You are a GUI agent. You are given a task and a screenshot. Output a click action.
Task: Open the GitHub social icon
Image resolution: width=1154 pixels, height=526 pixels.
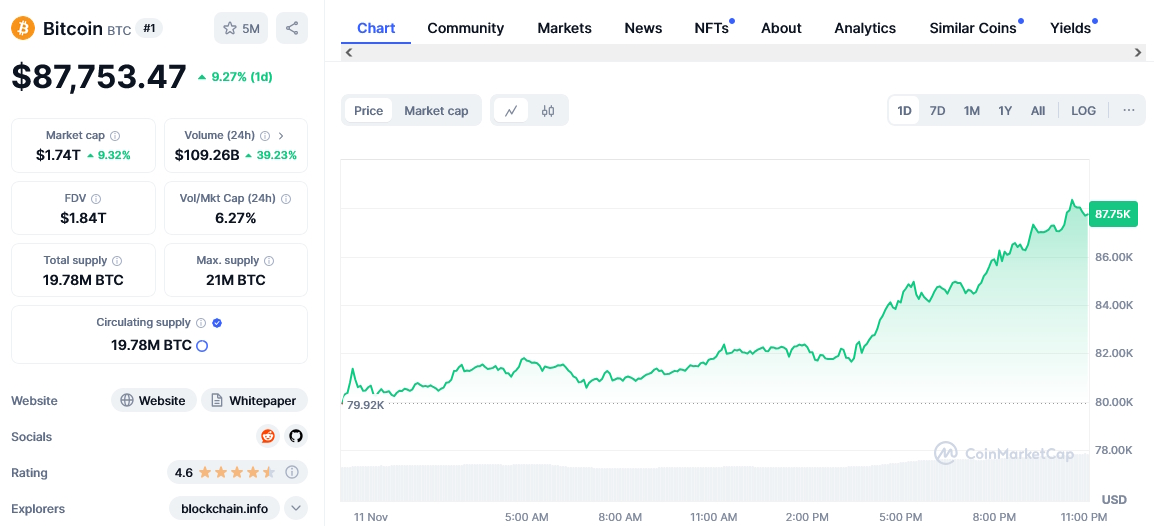(x=295, y=436)
